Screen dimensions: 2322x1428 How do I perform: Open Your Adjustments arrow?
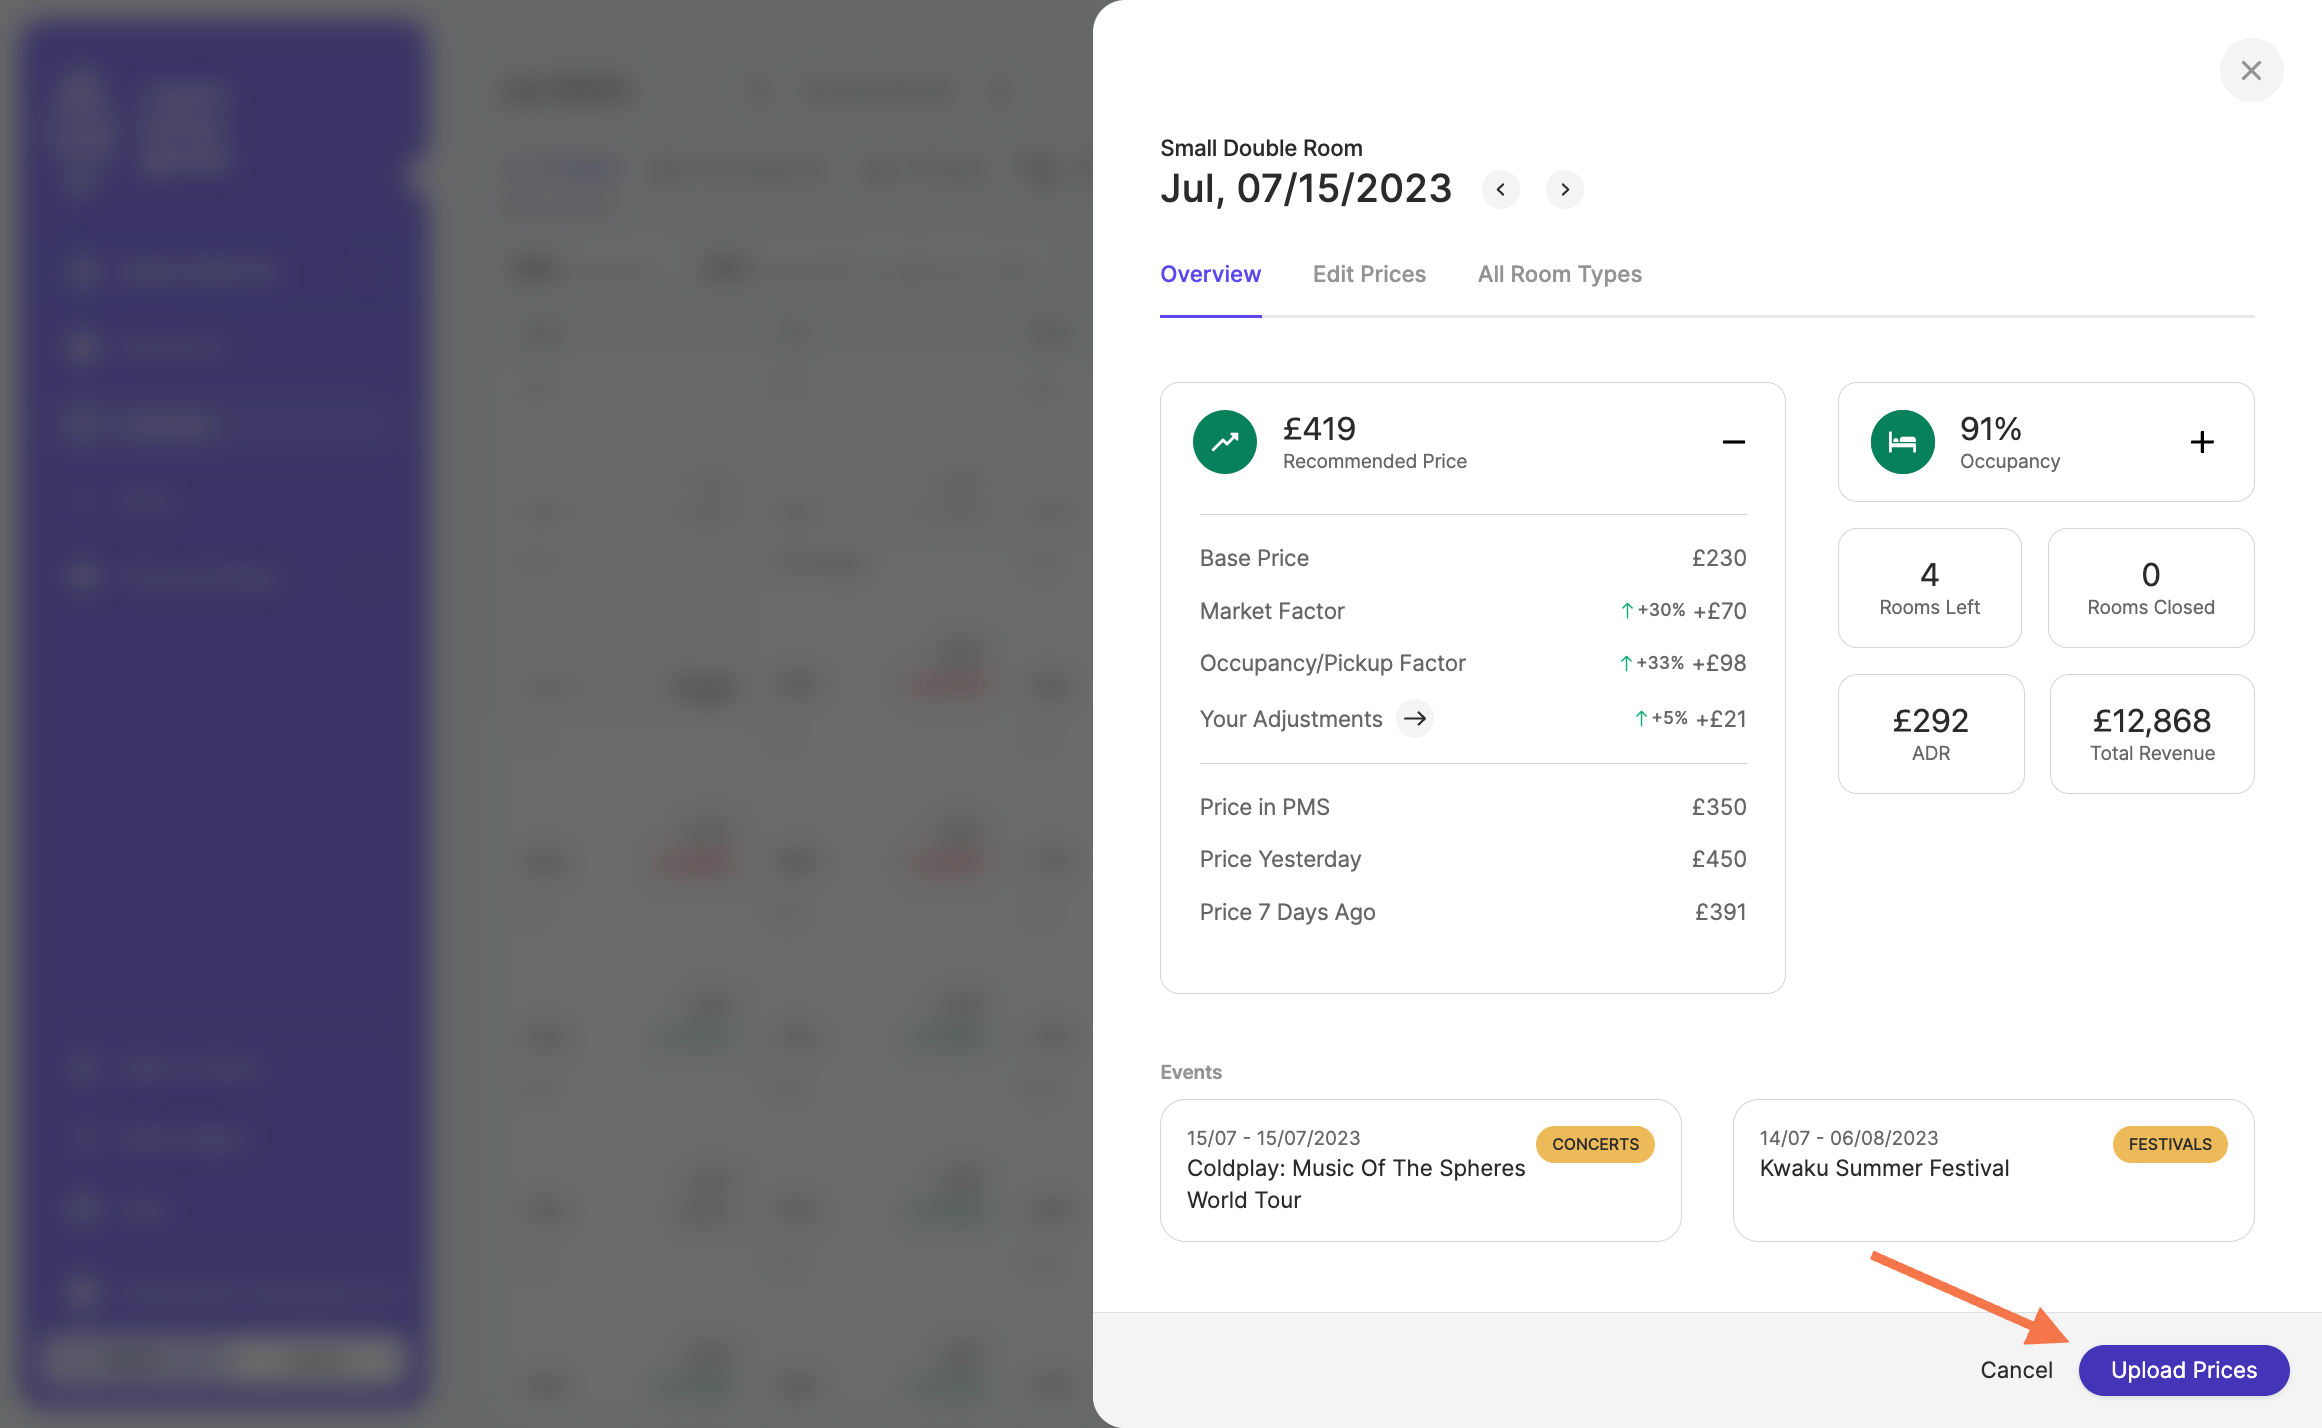tap(1415, 719)
